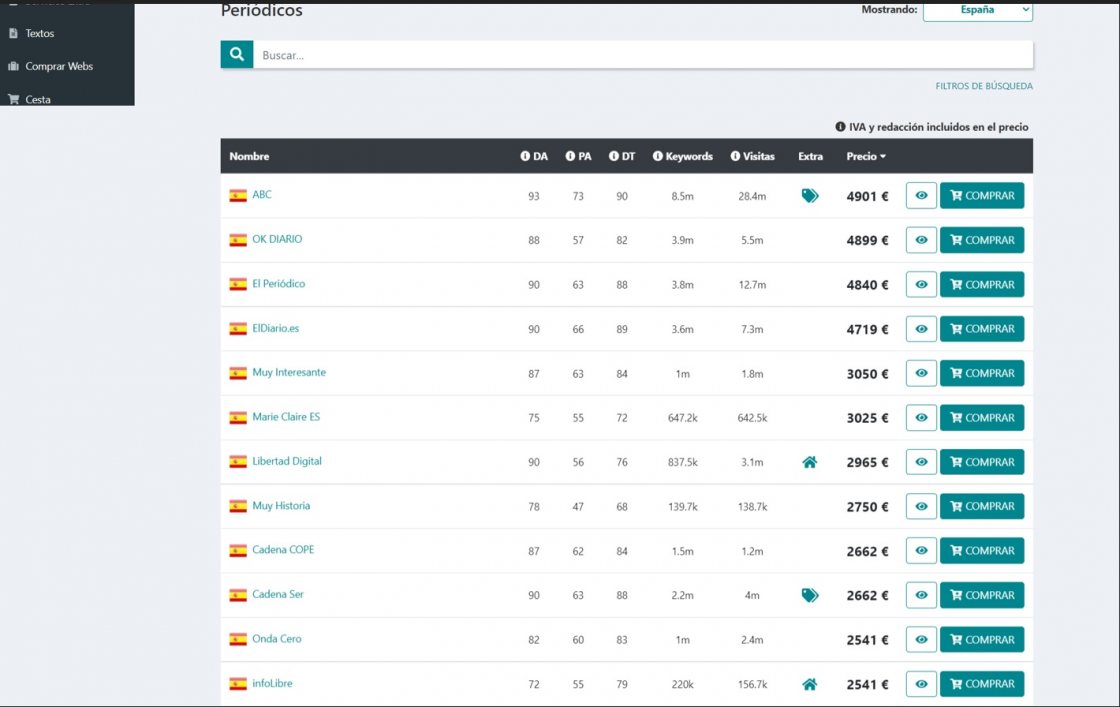
Task: Click COMPRAR button for Onda Cero
Action: [x=982, y=639]
